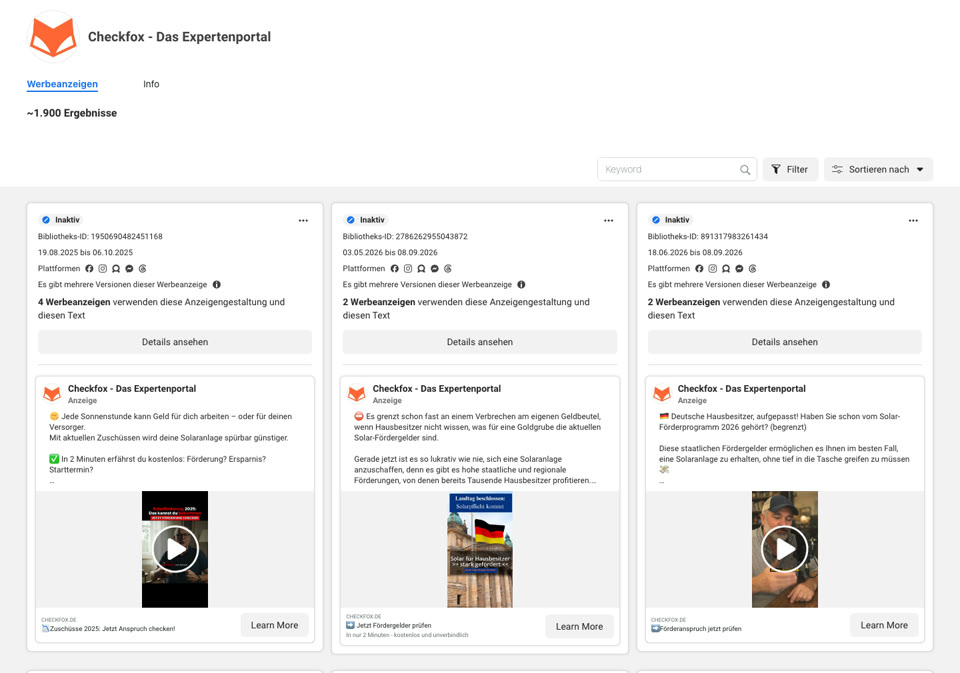This screenshot has height=673, width=960.
Task: Click Messenger platform icon on ad 2786262955043872
Action: click(x=435, y=268)
